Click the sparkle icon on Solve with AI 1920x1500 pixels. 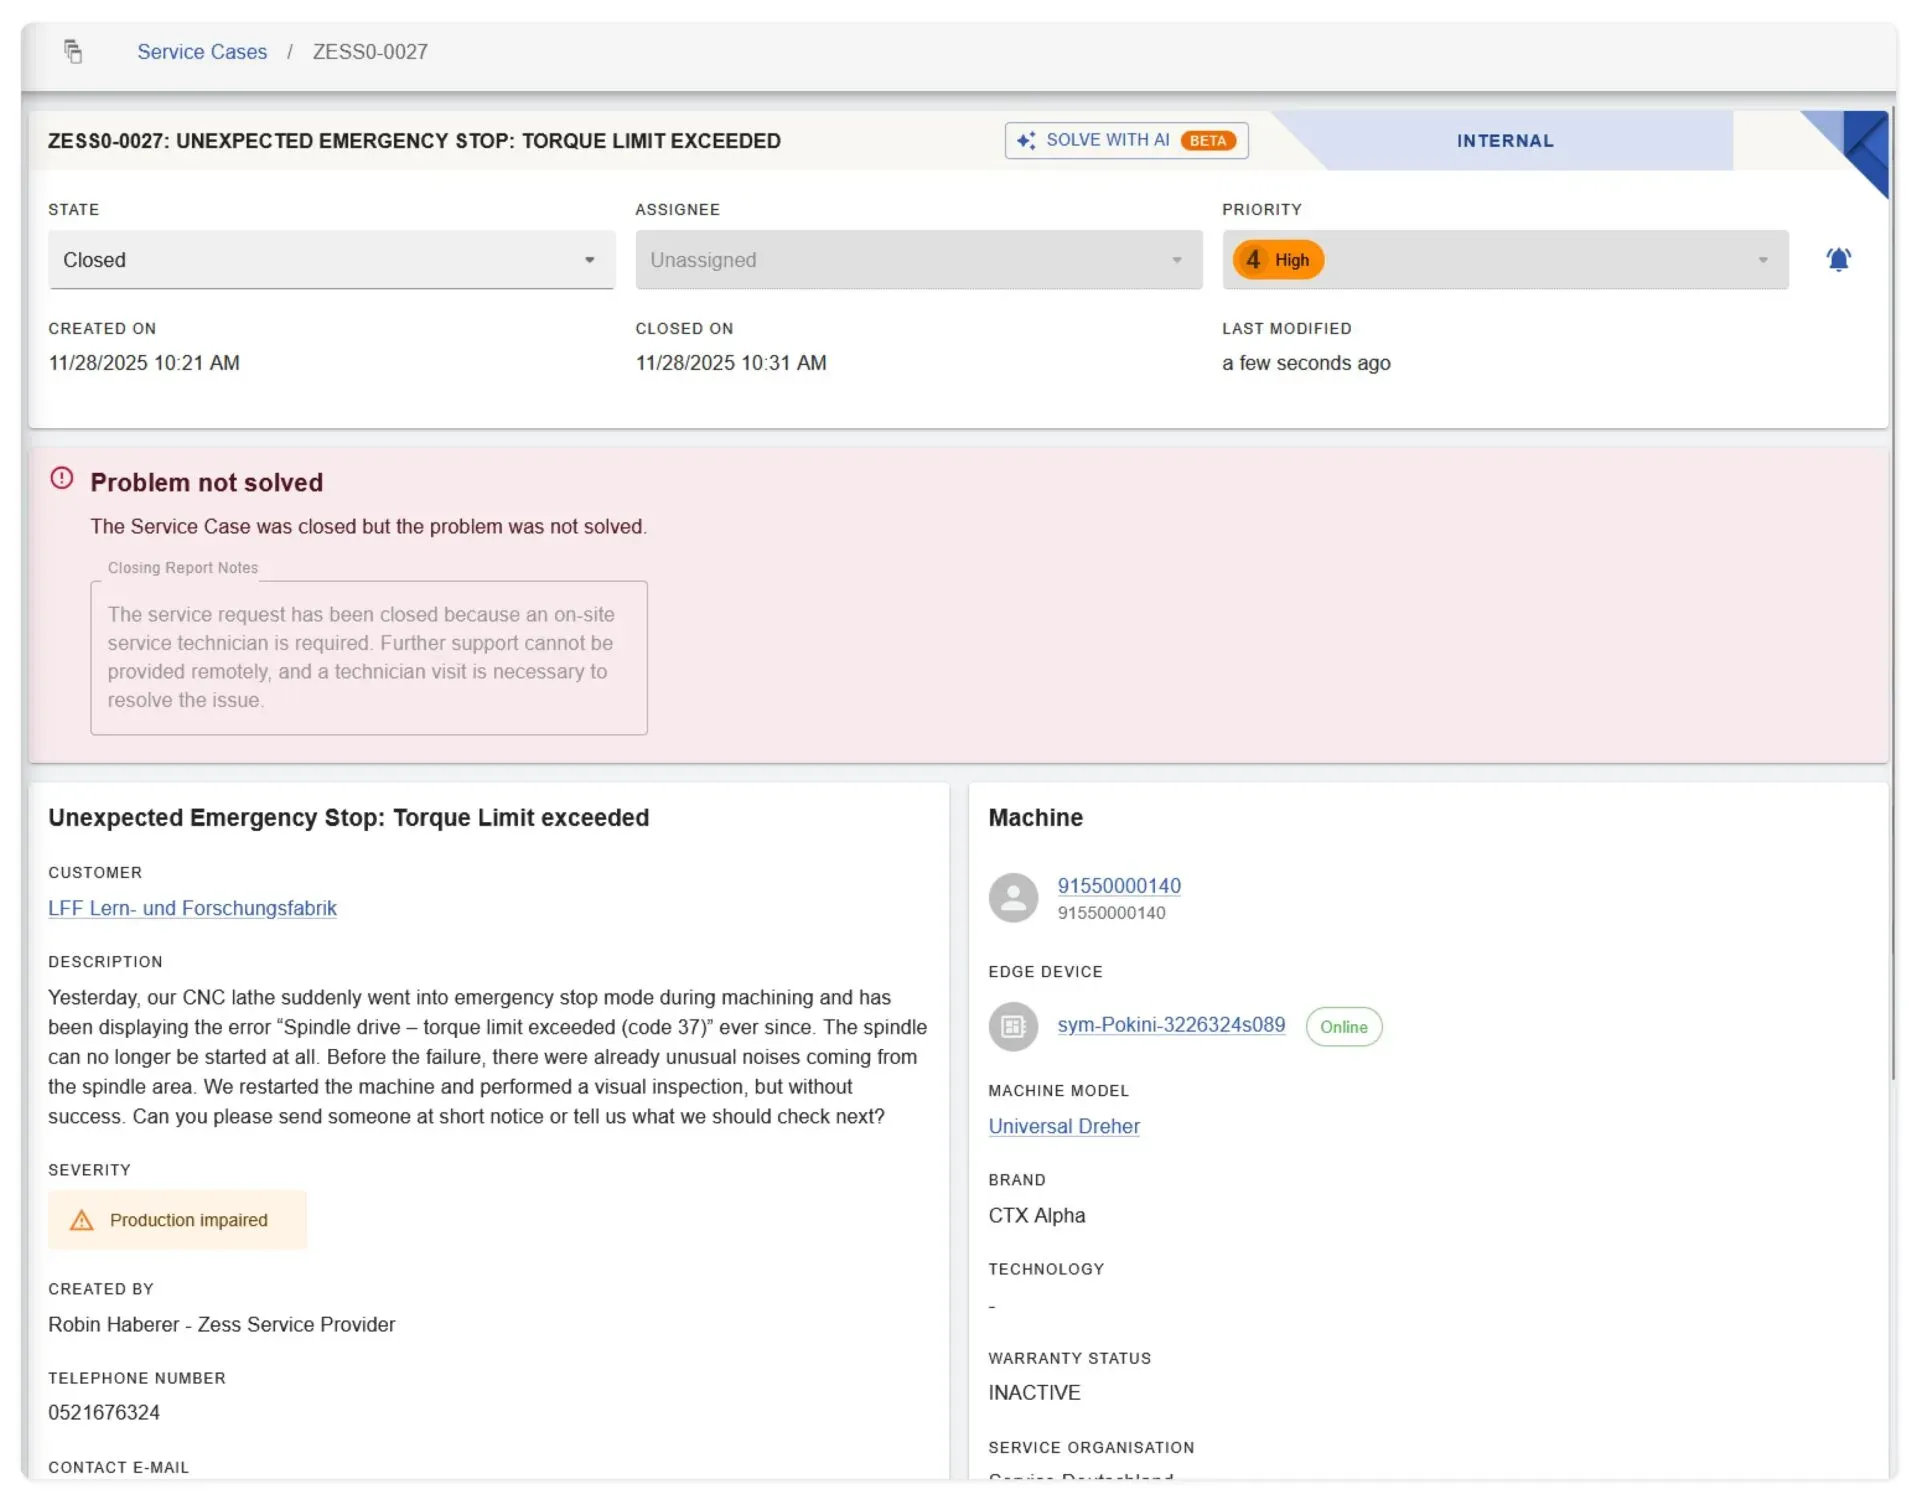click(1026, 141)
